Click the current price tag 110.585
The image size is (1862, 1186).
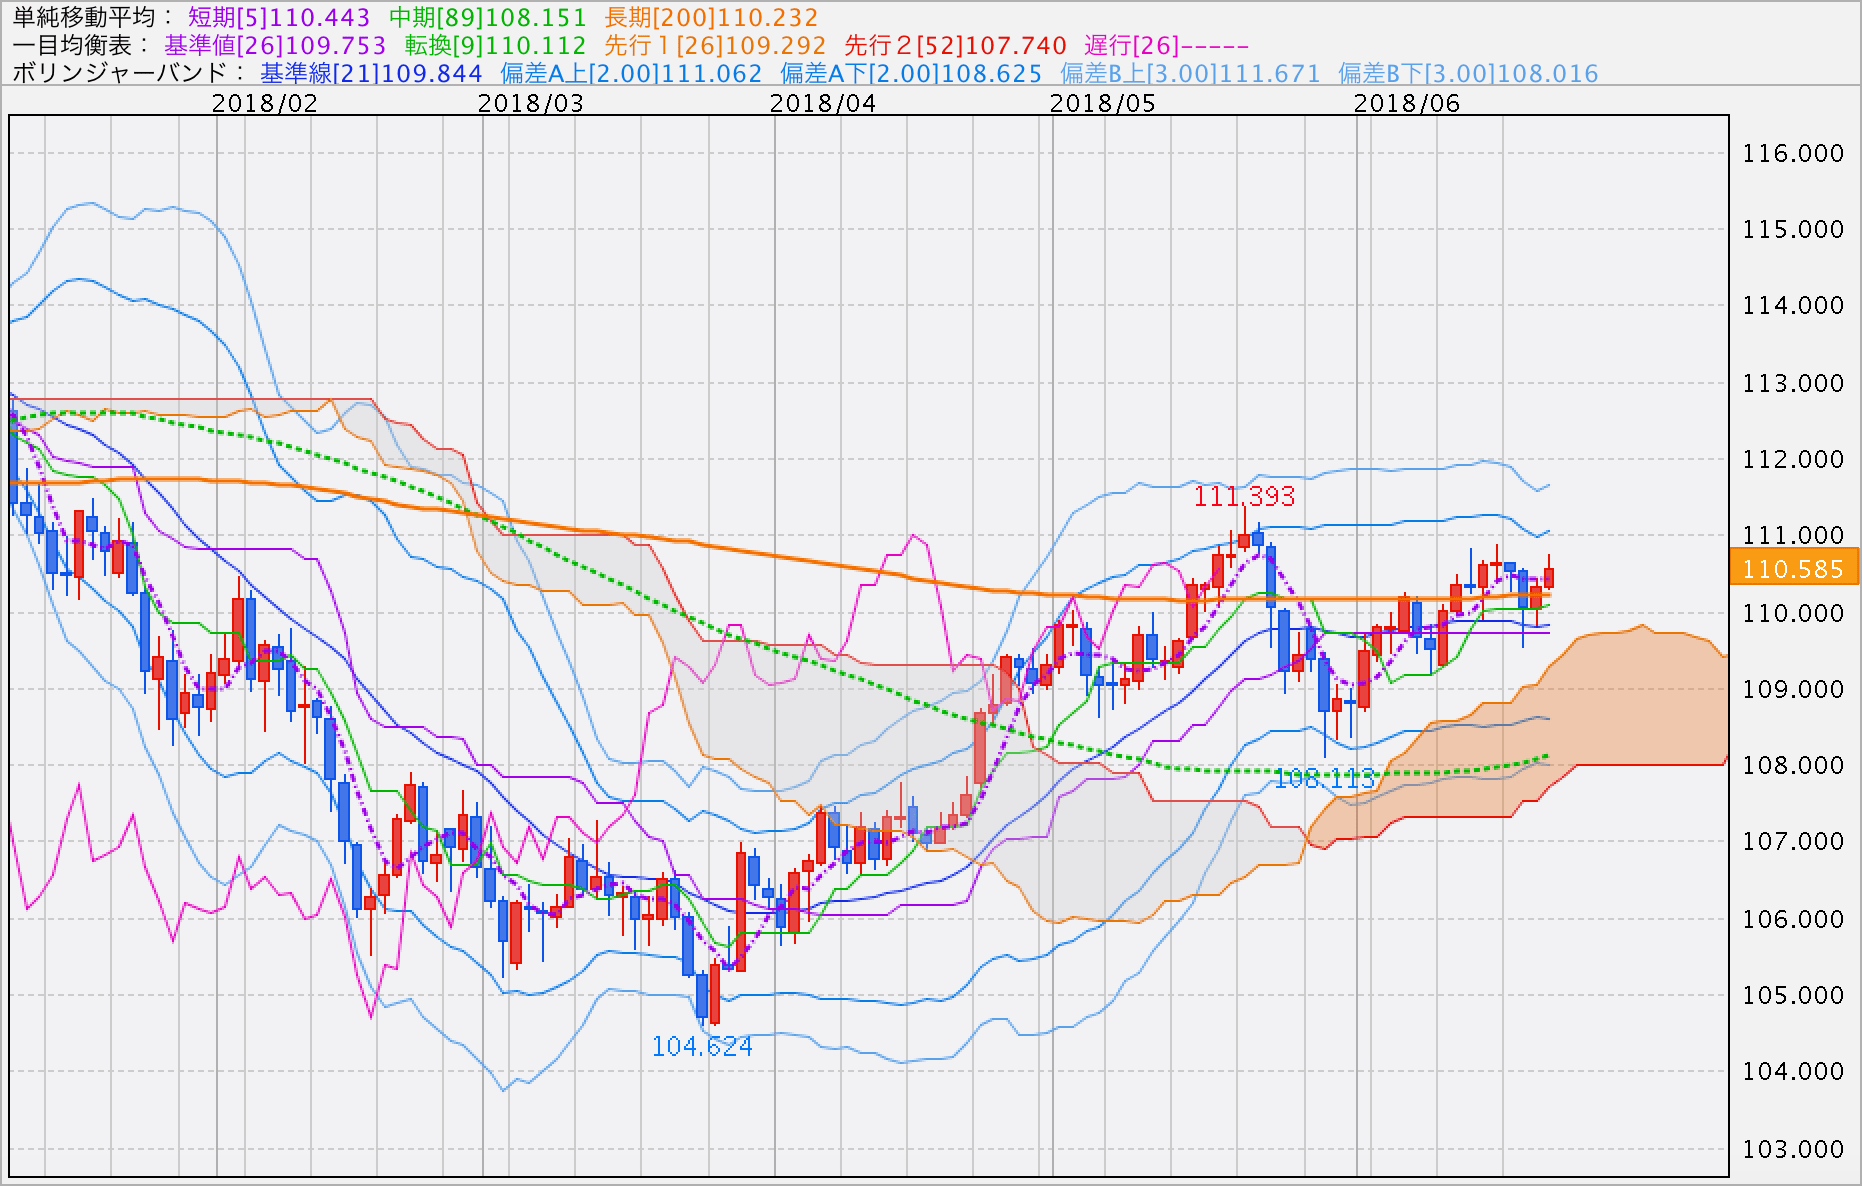(1792, 568)
